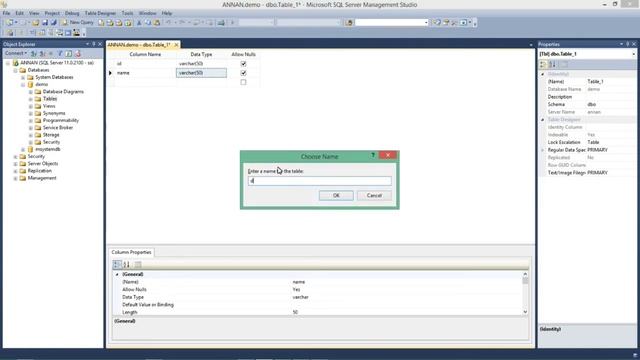Viewport: 640px width, 360px height.
Task: Open the Debug menu
Action: [72, 13]
